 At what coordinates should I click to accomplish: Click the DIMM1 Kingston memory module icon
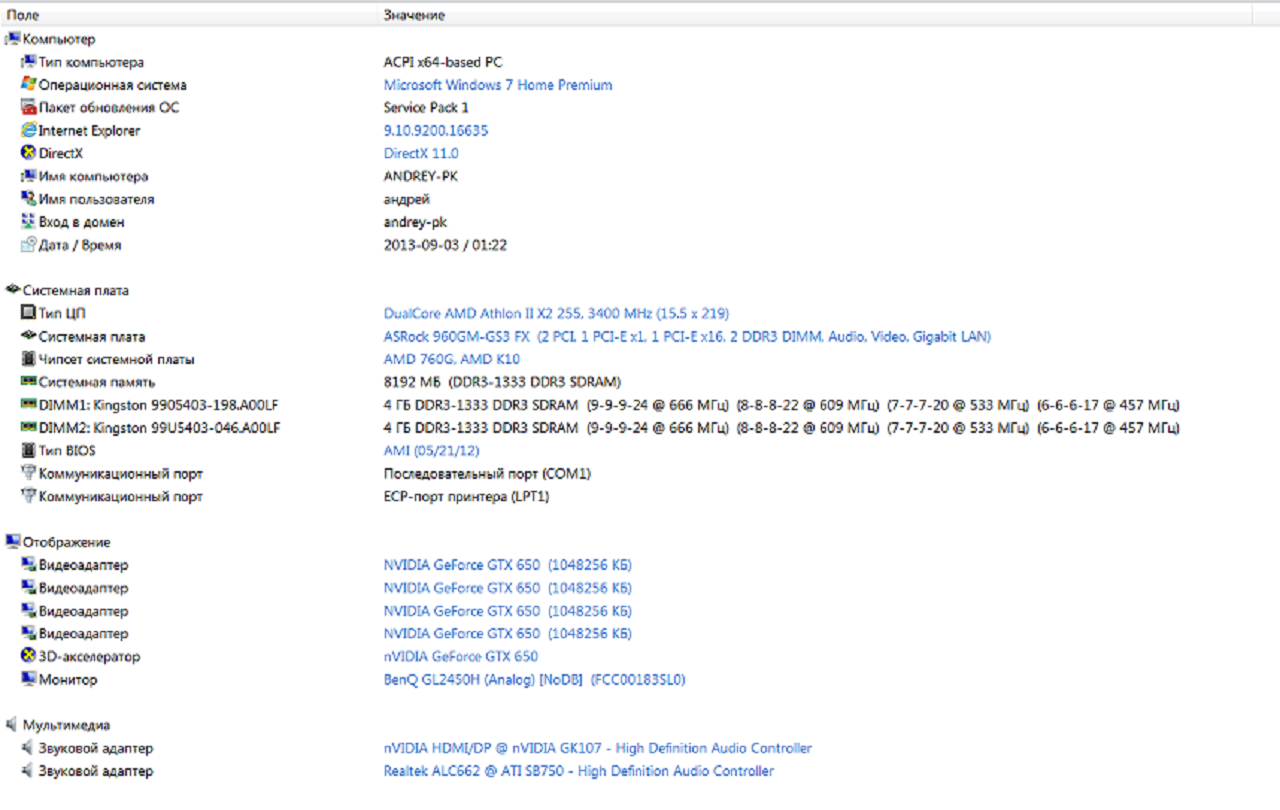click(x=28, y=405)
